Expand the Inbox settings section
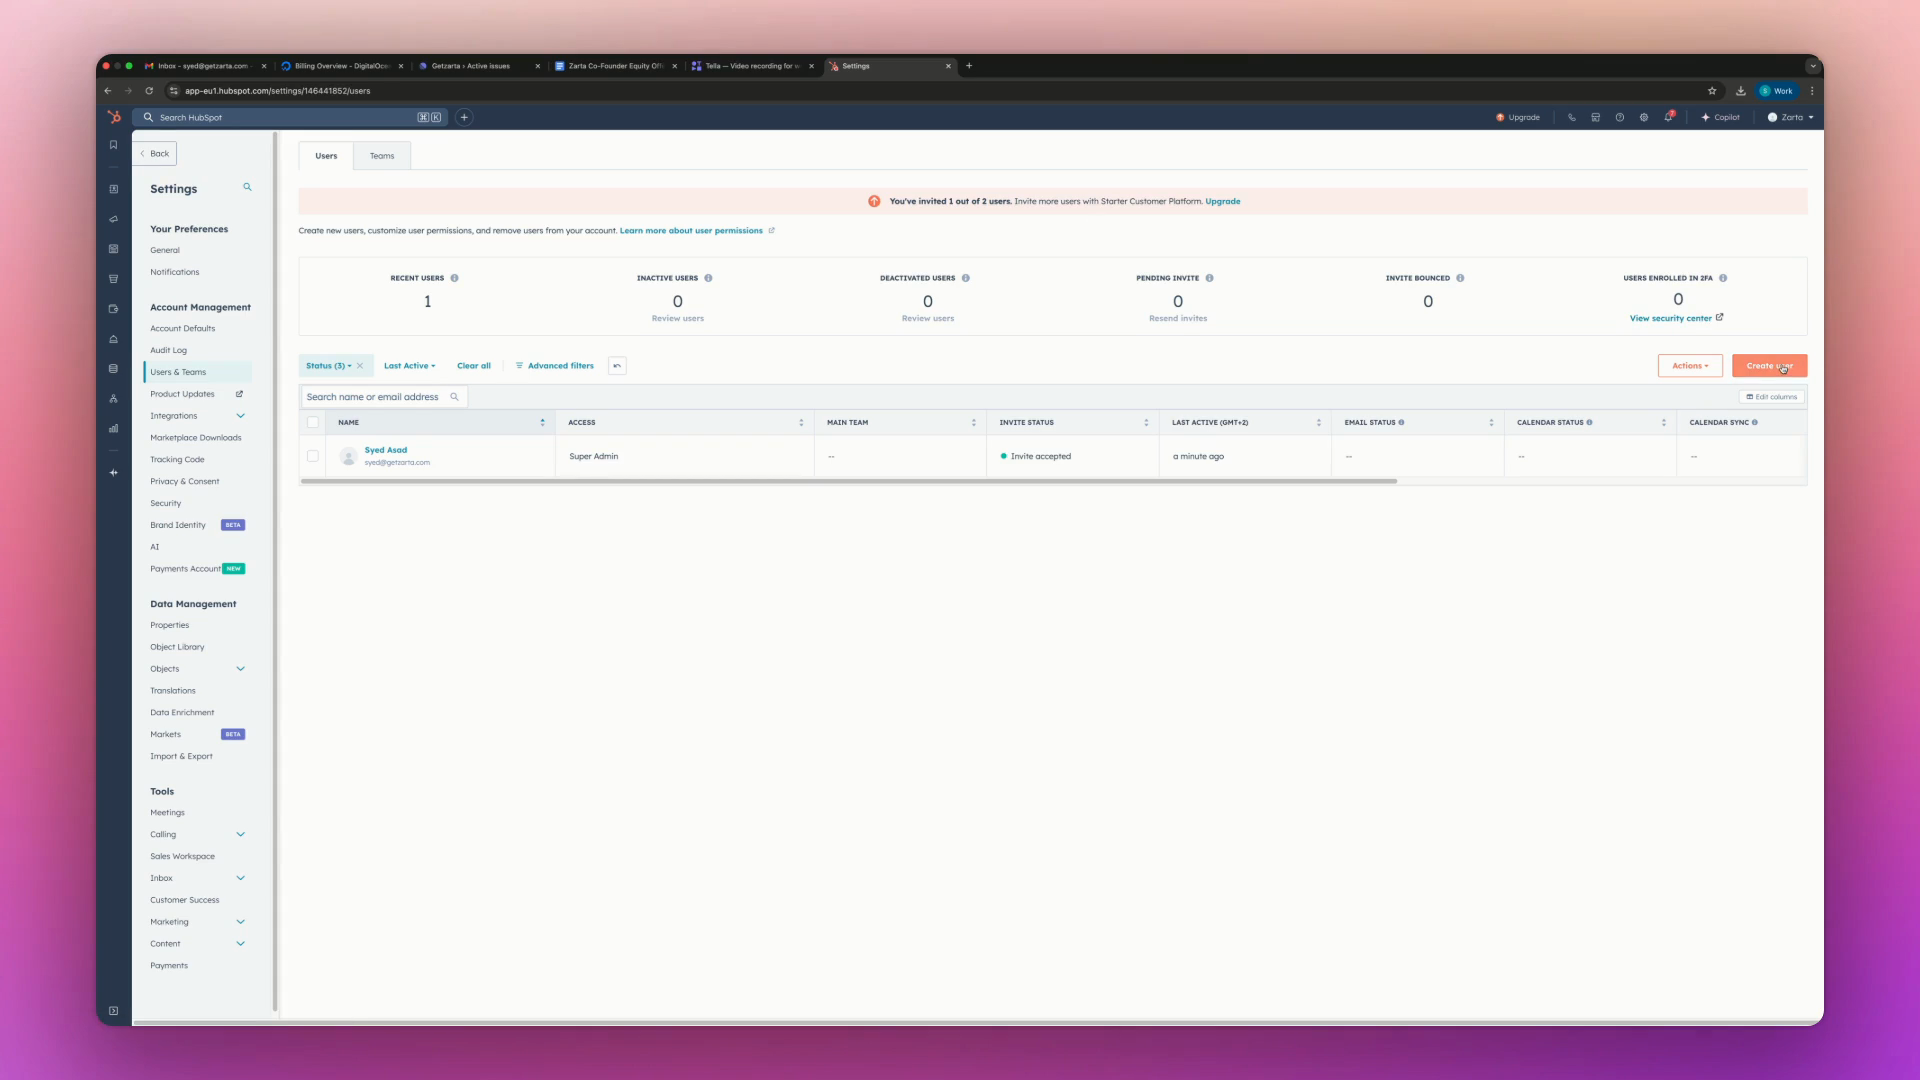The image size is (1920, 1080). click(240, 878)
